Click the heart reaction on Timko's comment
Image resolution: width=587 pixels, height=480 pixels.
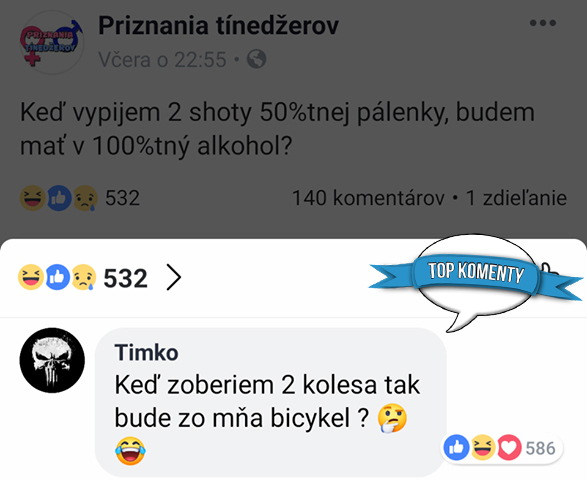[509, 448]
